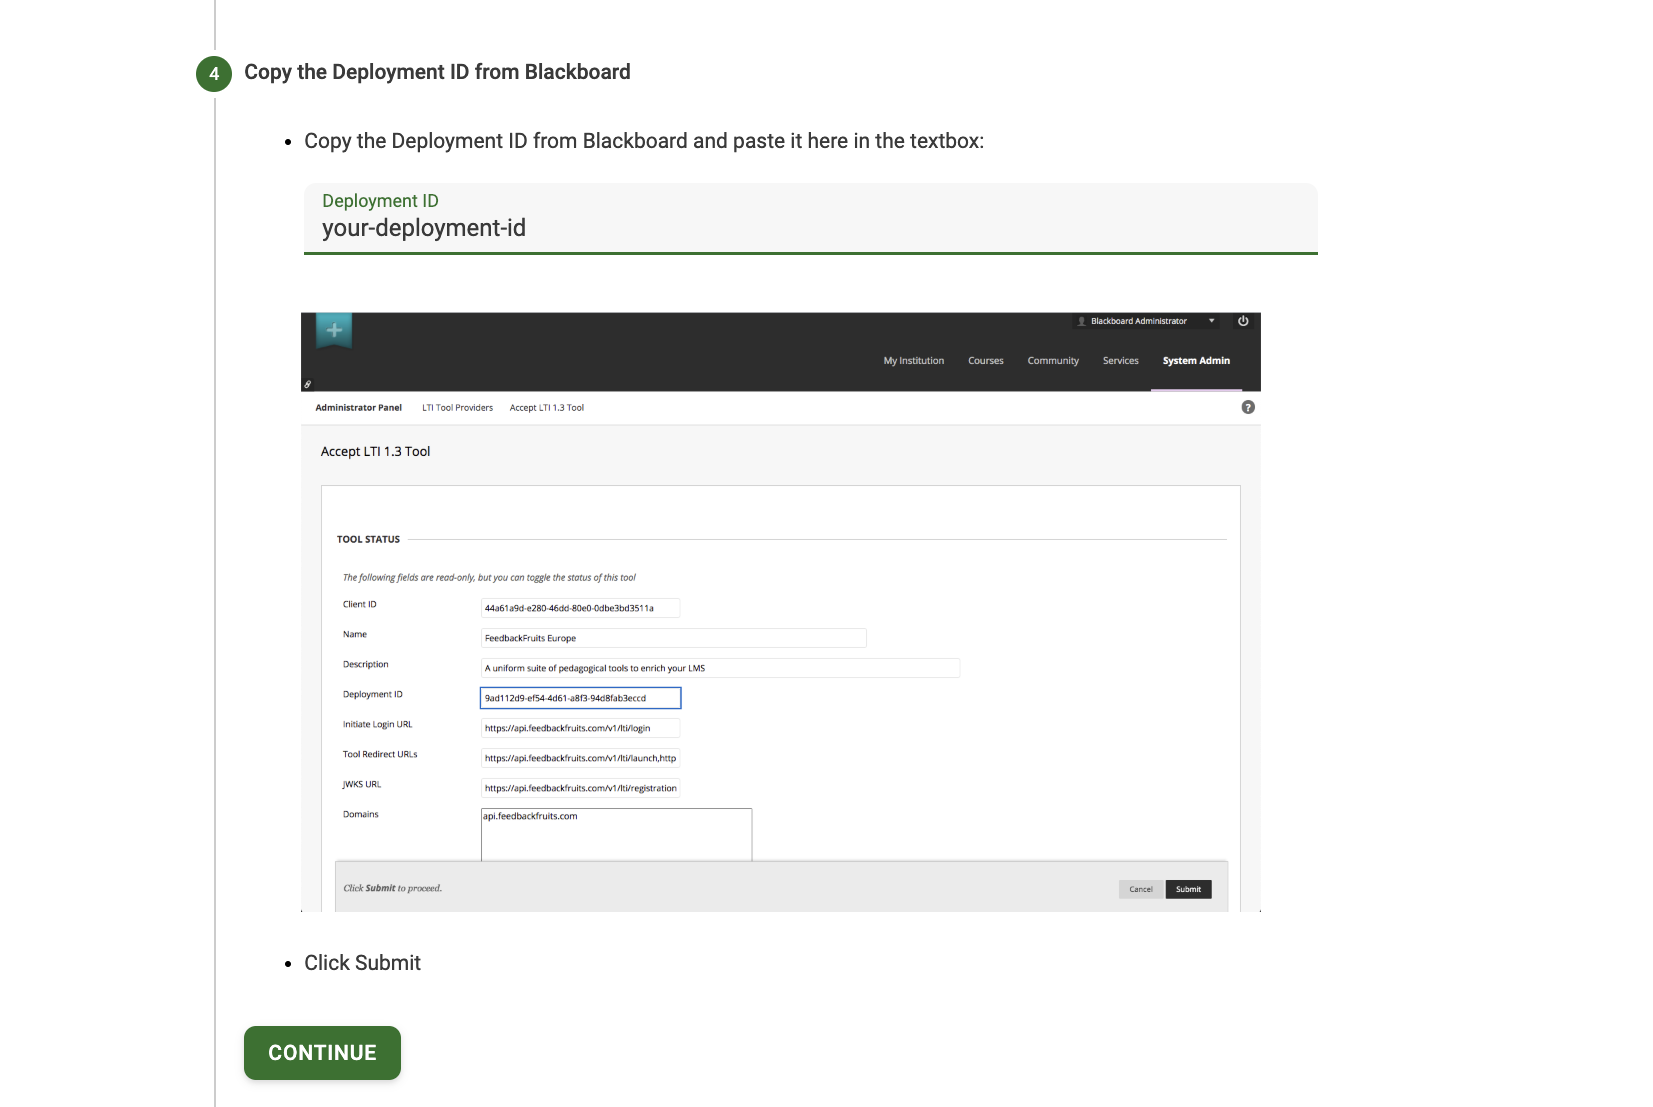Click the Domains text area with api.feedbackfruits.com
The width and height of the screenshot is (1653, 1107).
616,834
